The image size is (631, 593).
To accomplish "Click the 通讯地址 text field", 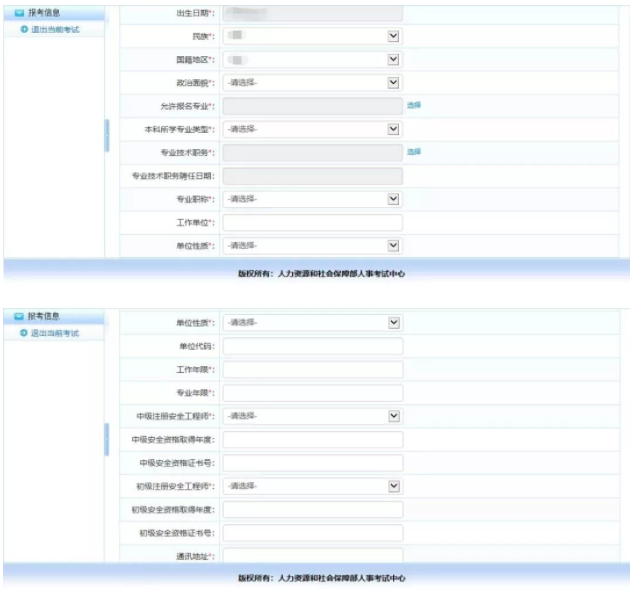I will (312, 554).
